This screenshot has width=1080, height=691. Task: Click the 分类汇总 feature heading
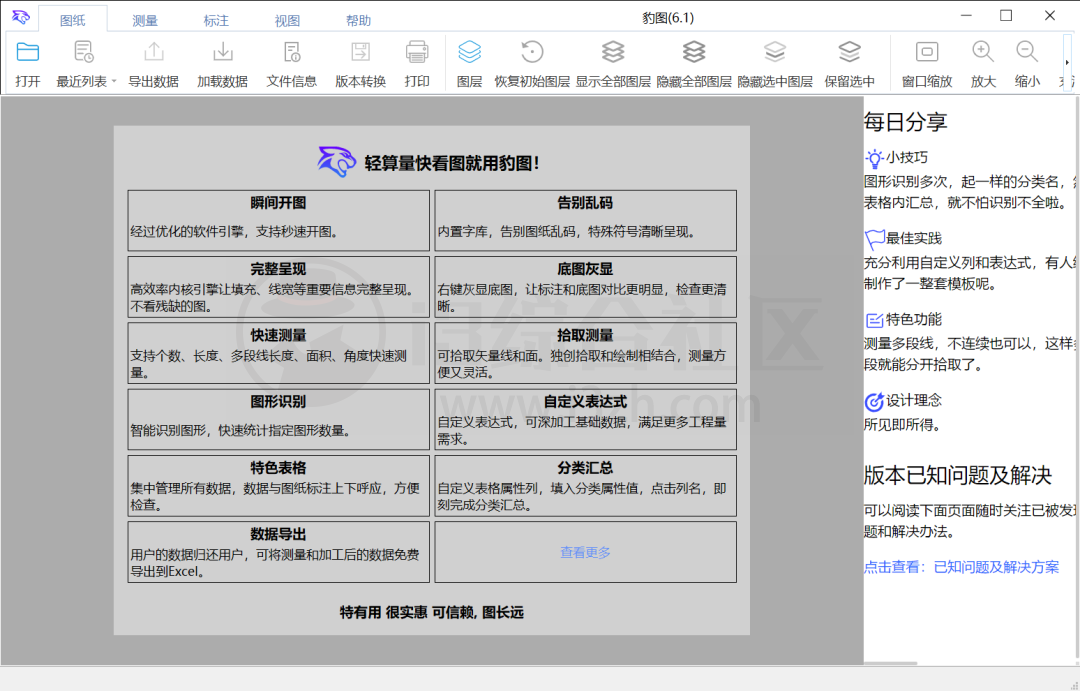coord(585,468)
